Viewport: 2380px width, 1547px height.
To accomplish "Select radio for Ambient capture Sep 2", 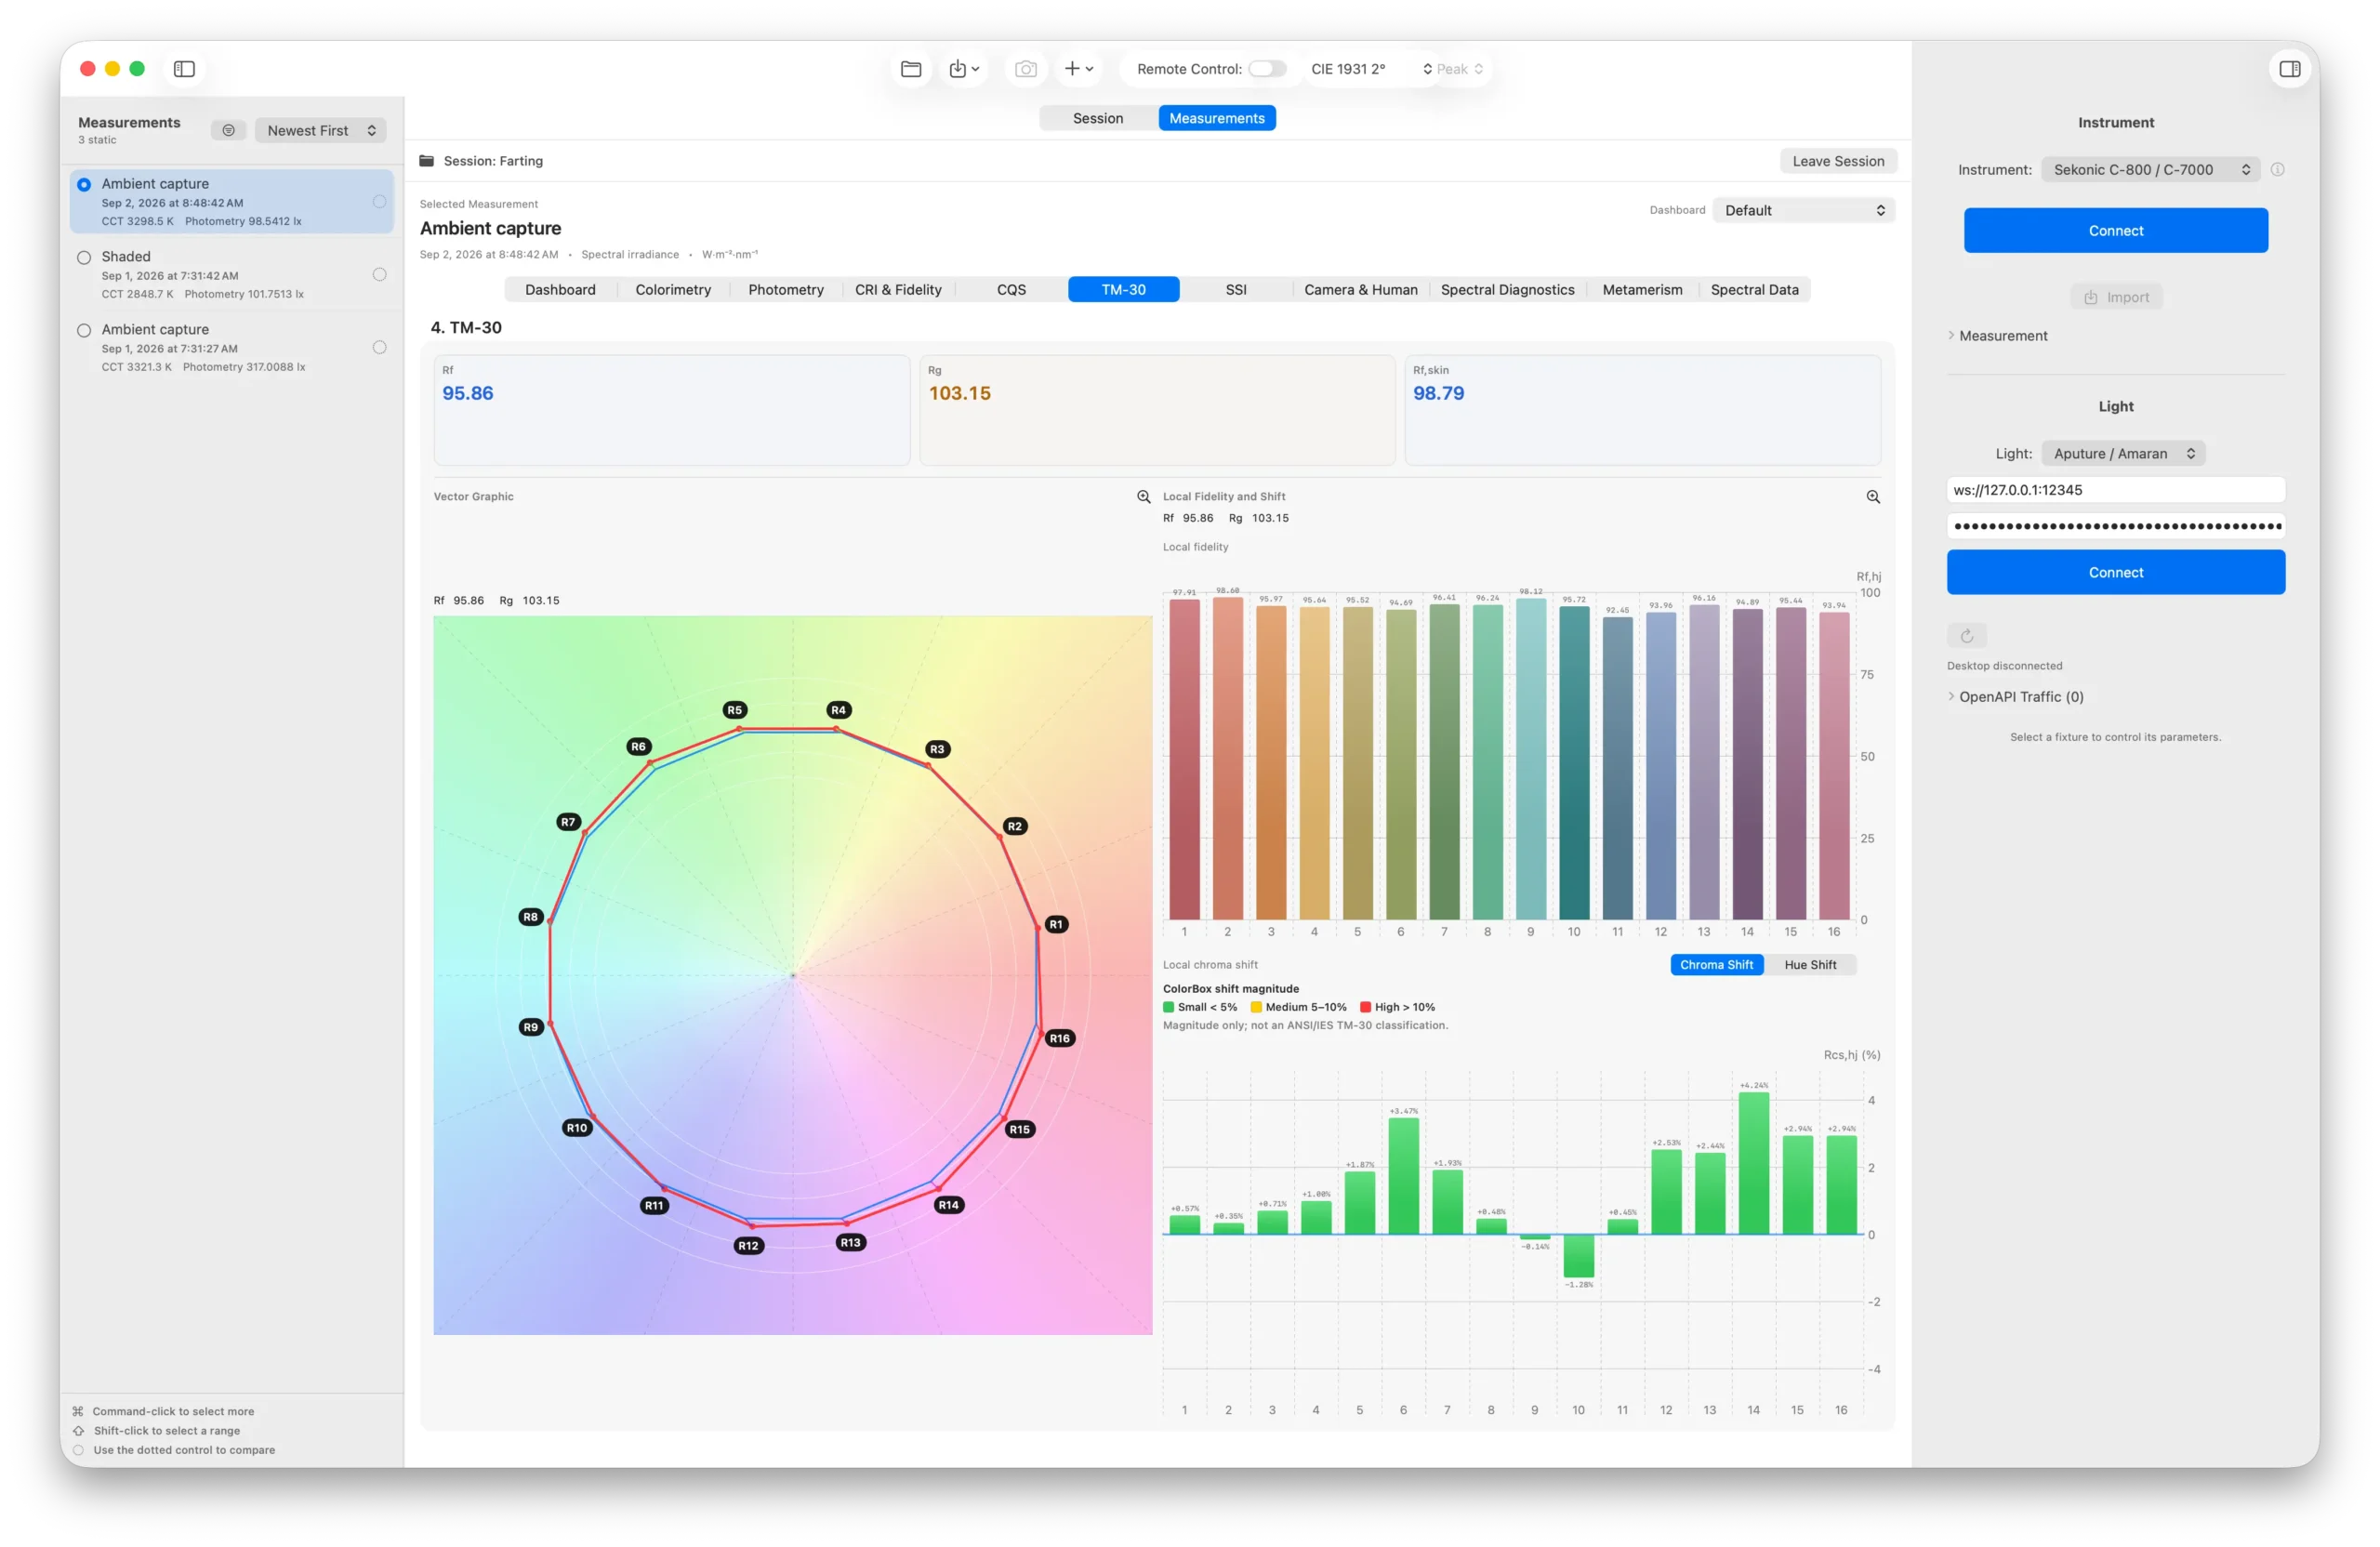I will click(x=84, y=185).
